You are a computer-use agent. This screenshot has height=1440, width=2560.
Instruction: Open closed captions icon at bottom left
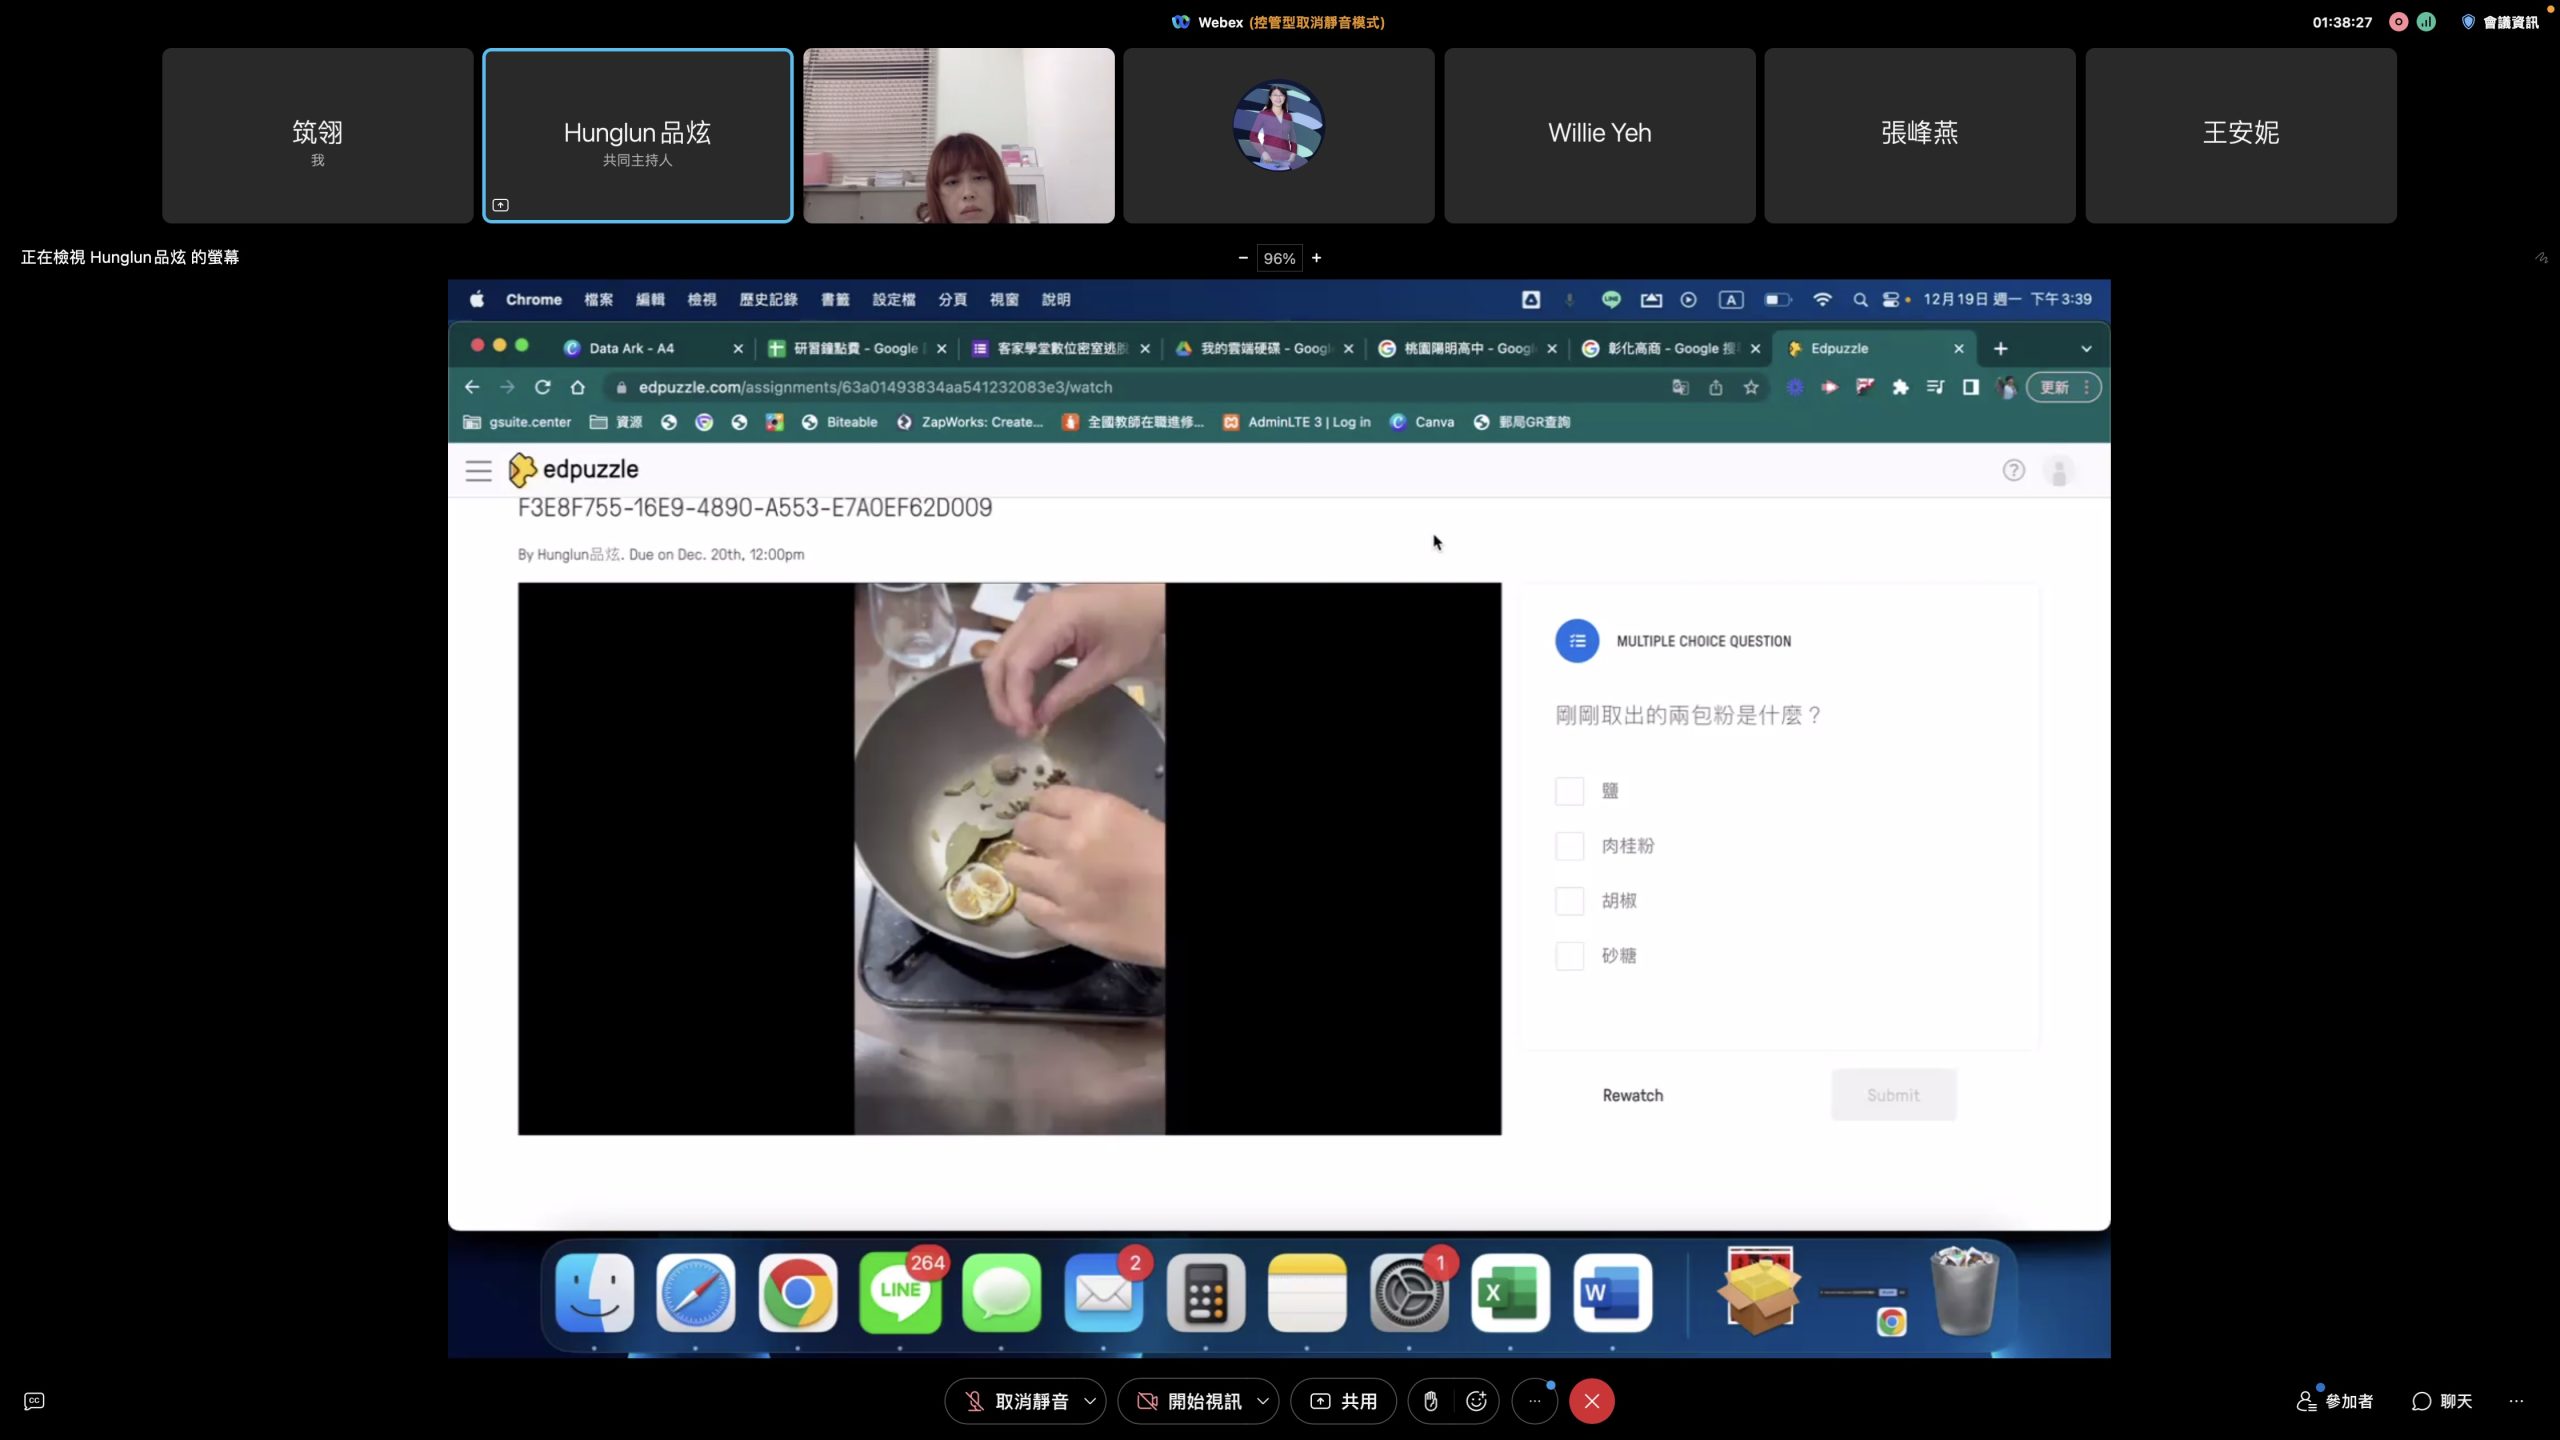[x=34, y=1401]
